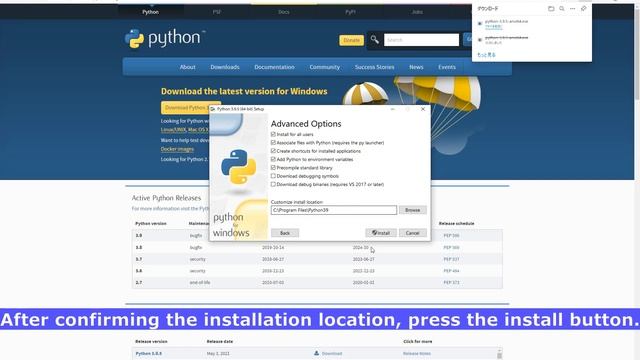Open the PEP link in the 3.7 row
The width and height of the screenshot is (640, 360).
(451, 259)
